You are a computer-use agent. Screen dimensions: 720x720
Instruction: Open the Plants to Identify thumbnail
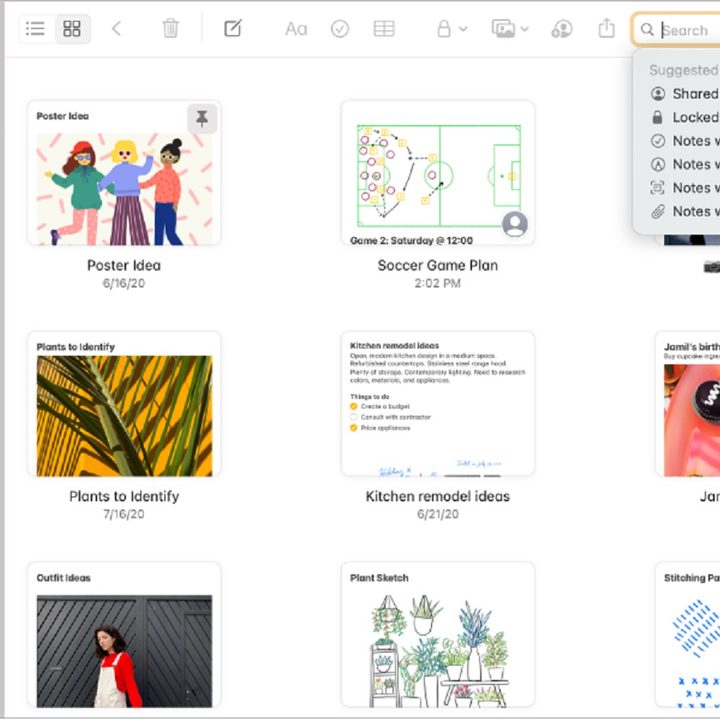click(x=124, y=404)
